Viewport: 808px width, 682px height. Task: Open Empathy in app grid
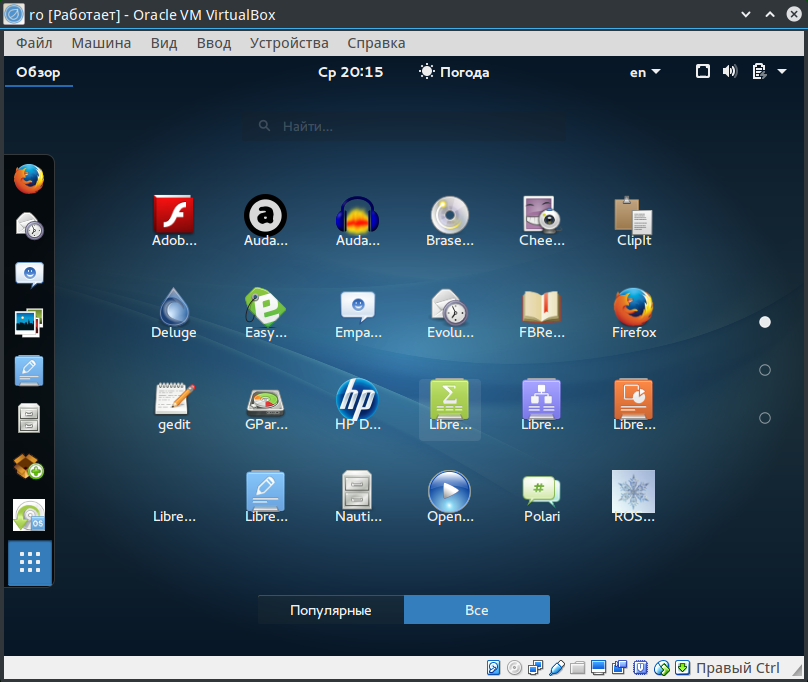[x=358, y=313]
